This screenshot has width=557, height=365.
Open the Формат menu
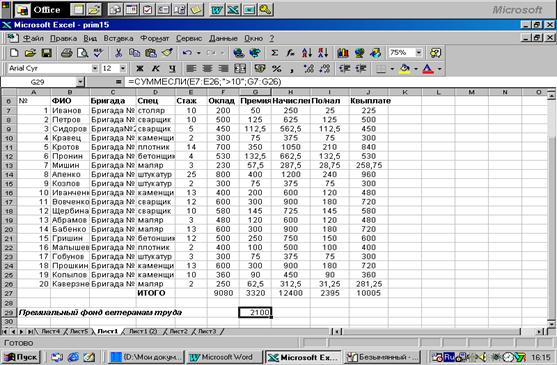[155, 38]
